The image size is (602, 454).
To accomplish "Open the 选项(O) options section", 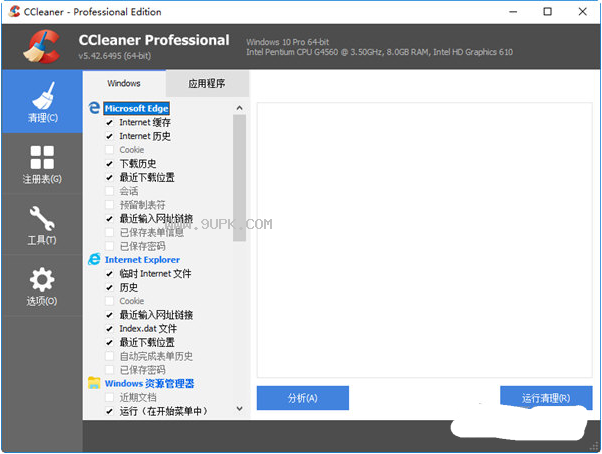I will pos(42,286).
